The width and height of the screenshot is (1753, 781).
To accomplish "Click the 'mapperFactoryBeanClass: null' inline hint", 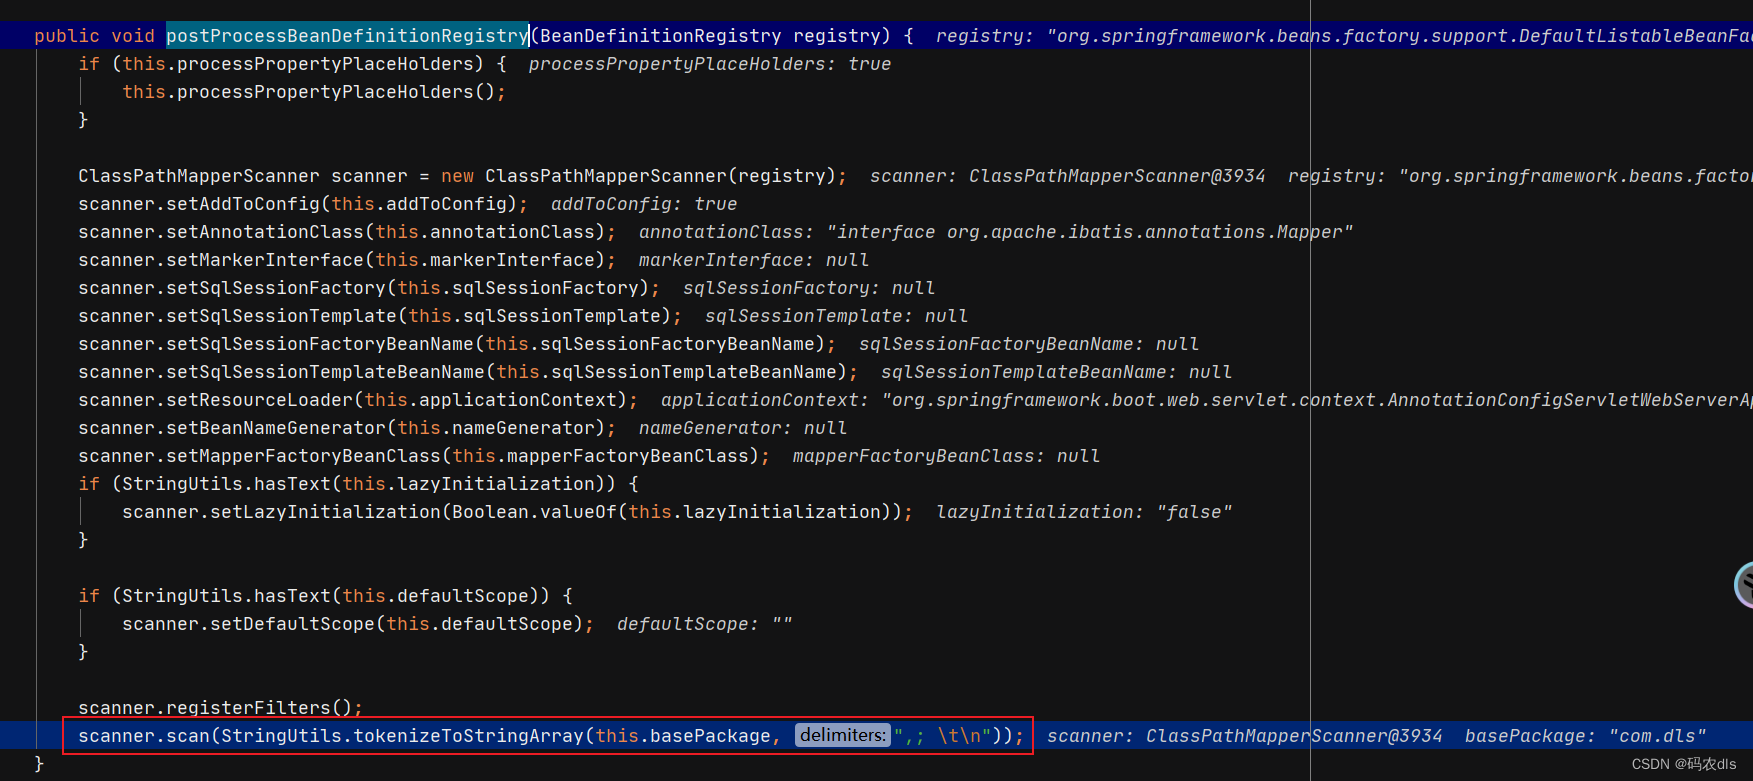I will coord(946,456).
